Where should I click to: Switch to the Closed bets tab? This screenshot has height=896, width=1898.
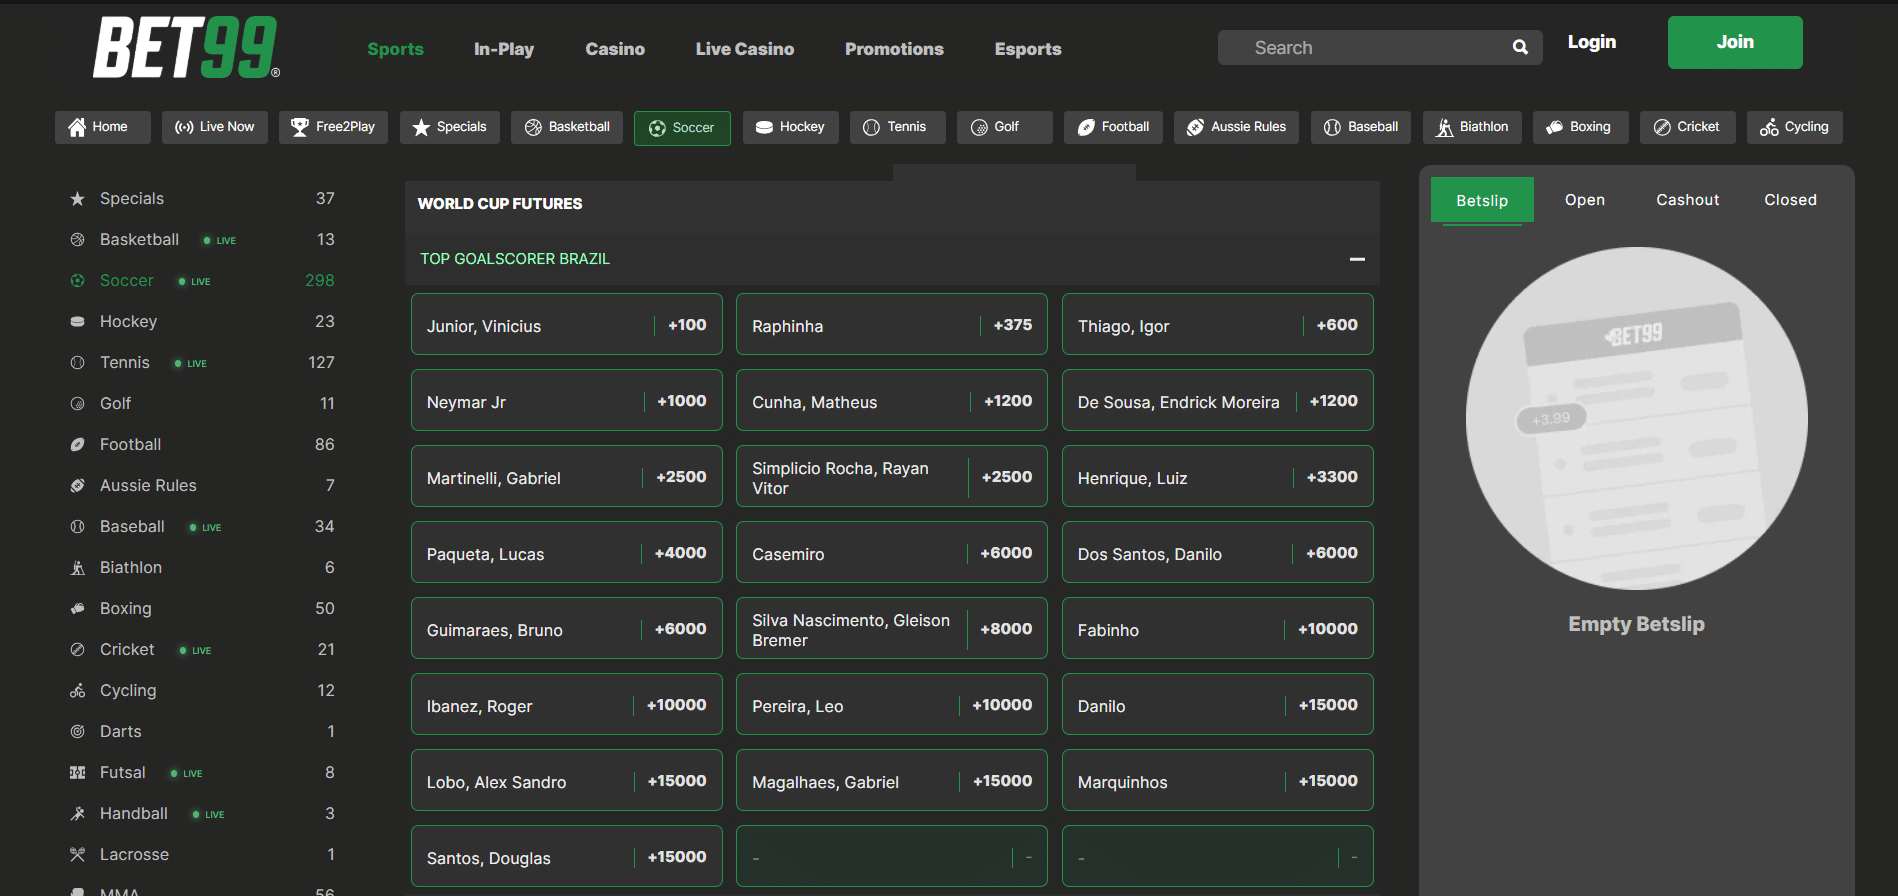pyautogui.click(x=1790, y=200)
